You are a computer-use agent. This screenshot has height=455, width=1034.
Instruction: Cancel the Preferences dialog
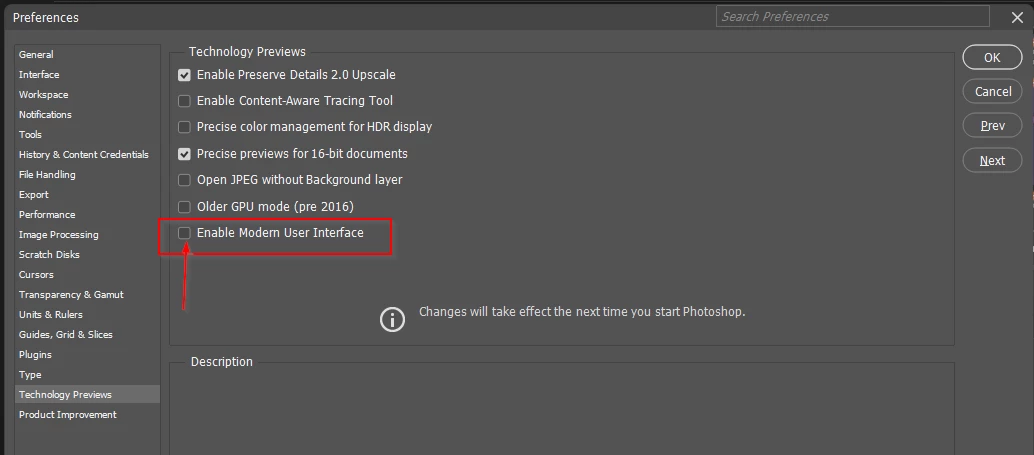pos(992,92)
